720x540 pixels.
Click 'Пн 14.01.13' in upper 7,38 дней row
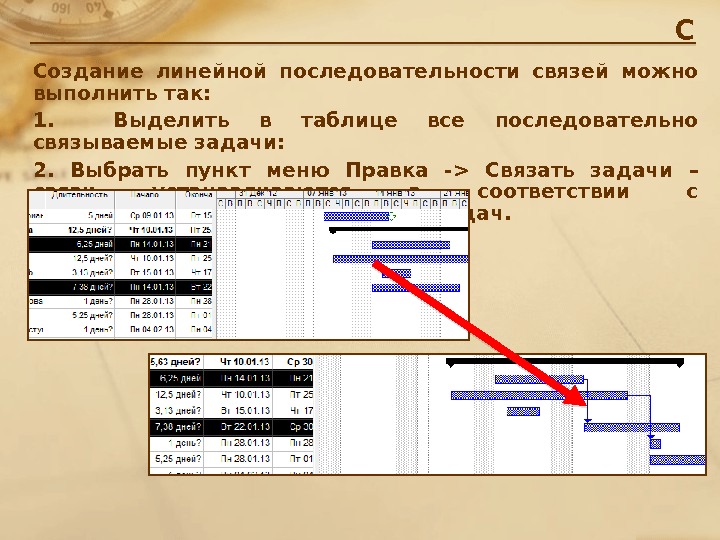click(152, 287)
